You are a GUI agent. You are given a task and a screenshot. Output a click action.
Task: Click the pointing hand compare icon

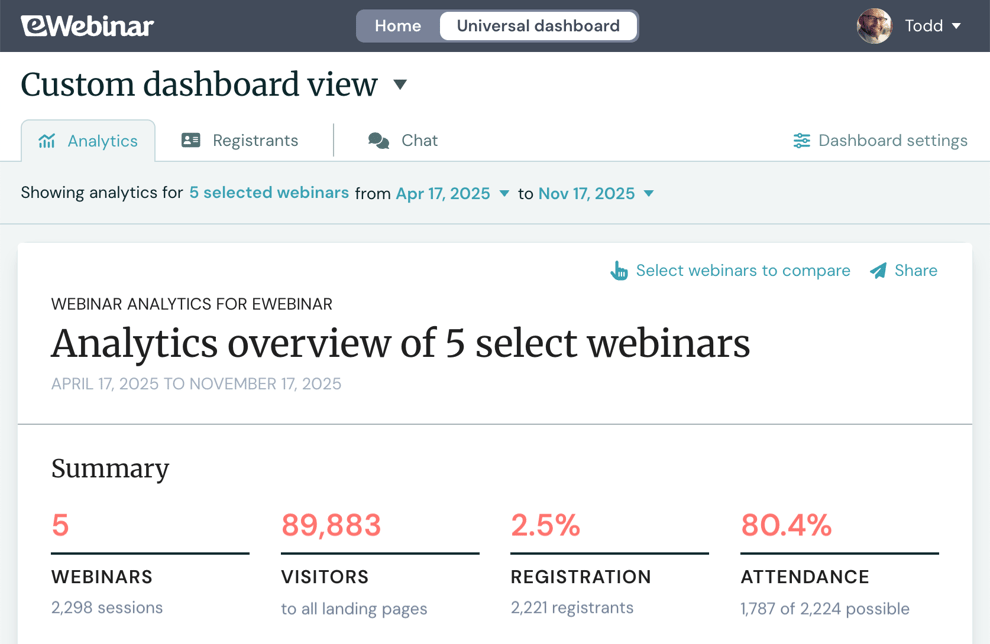pyautogui.click(x=619, y=271)
